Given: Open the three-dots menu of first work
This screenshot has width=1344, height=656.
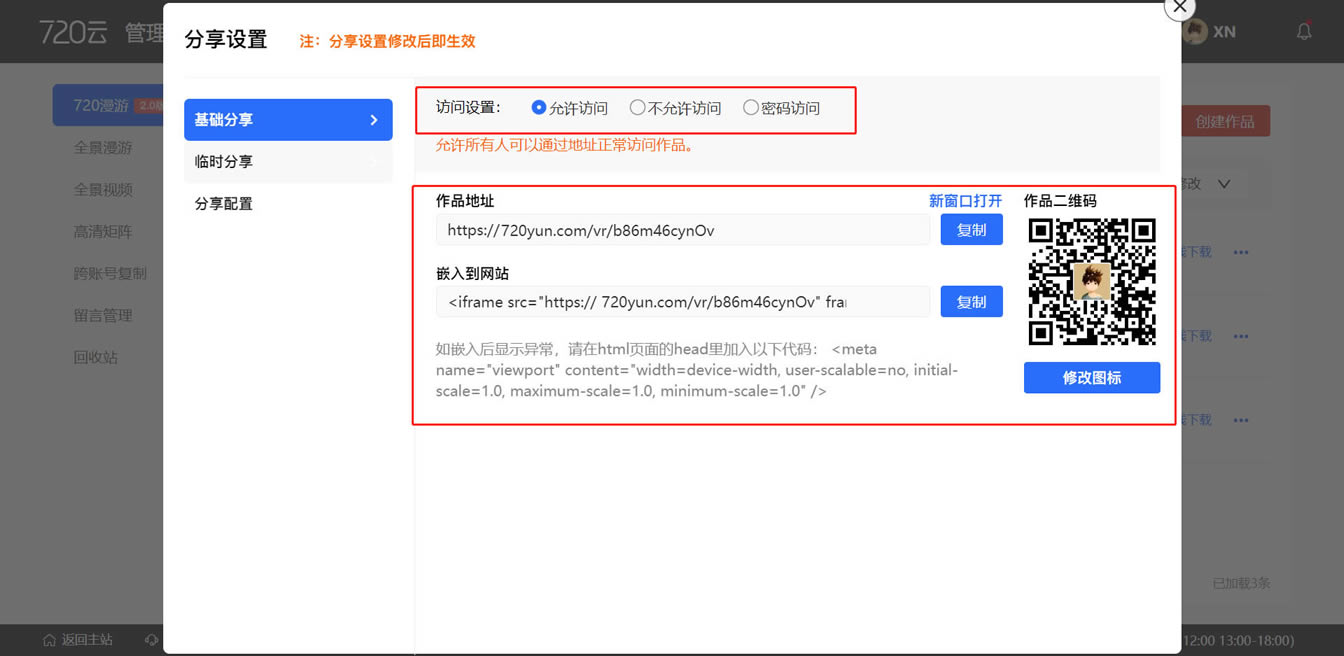Looking at the screenshot, I should coord(1241,252).
